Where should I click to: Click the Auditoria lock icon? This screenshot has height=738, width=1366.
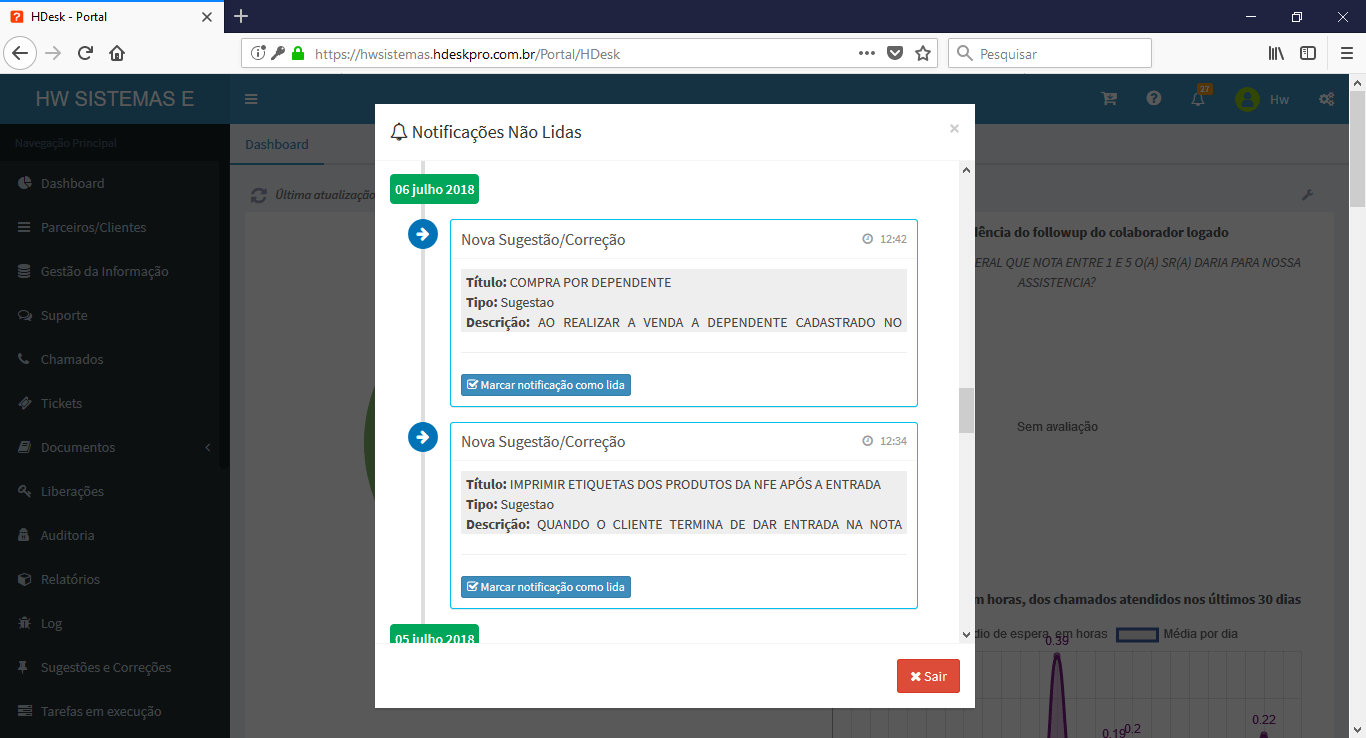[24, 535]
